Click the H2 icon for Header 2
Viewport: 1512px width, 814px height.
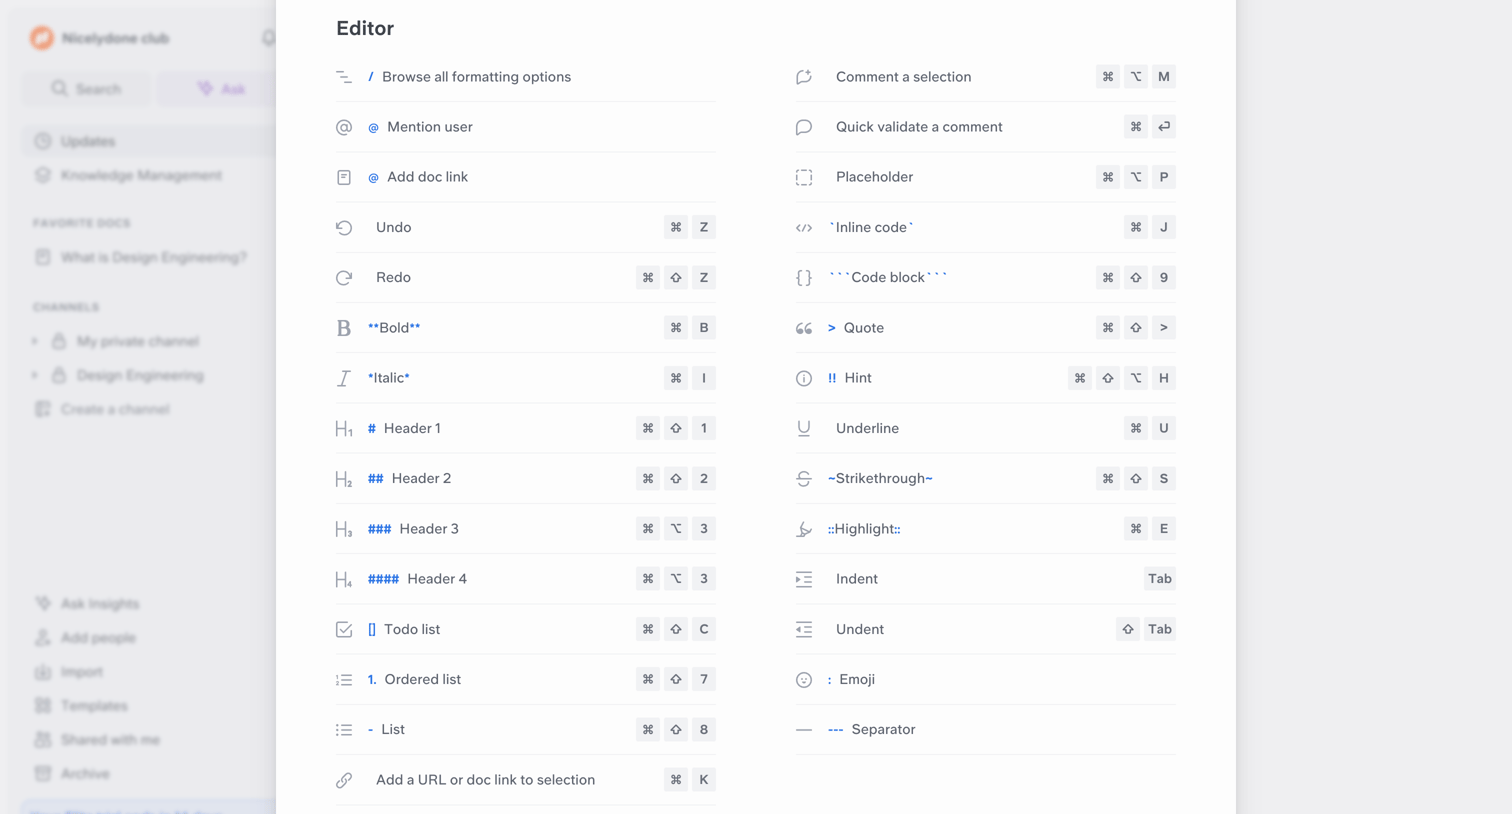[344, 479]
